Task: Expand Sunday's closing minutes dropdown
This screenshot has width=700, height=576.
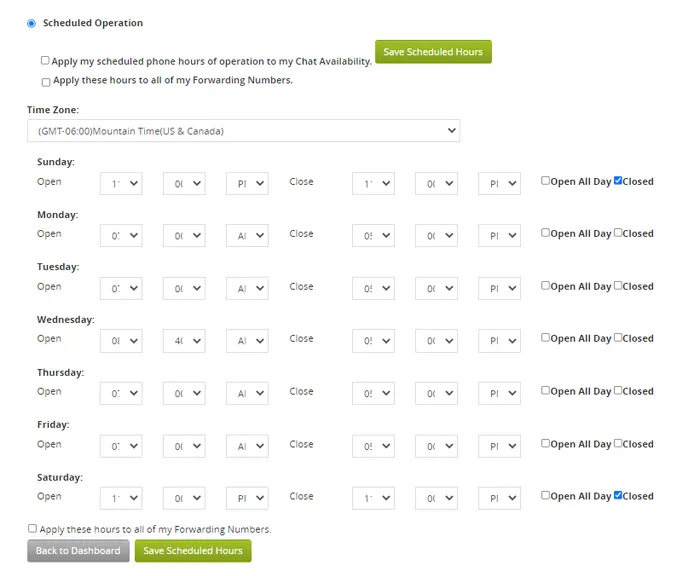Action: point(436,184)
